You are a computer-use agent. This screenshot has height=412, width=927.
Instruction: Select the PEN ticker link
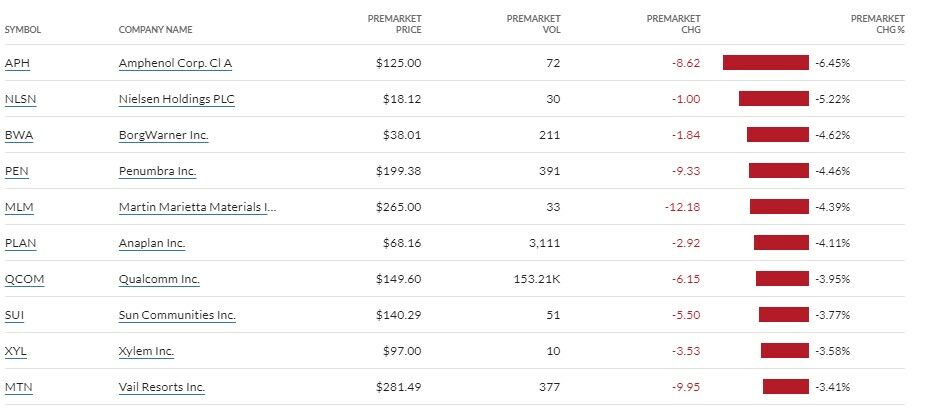click(16, 171)
